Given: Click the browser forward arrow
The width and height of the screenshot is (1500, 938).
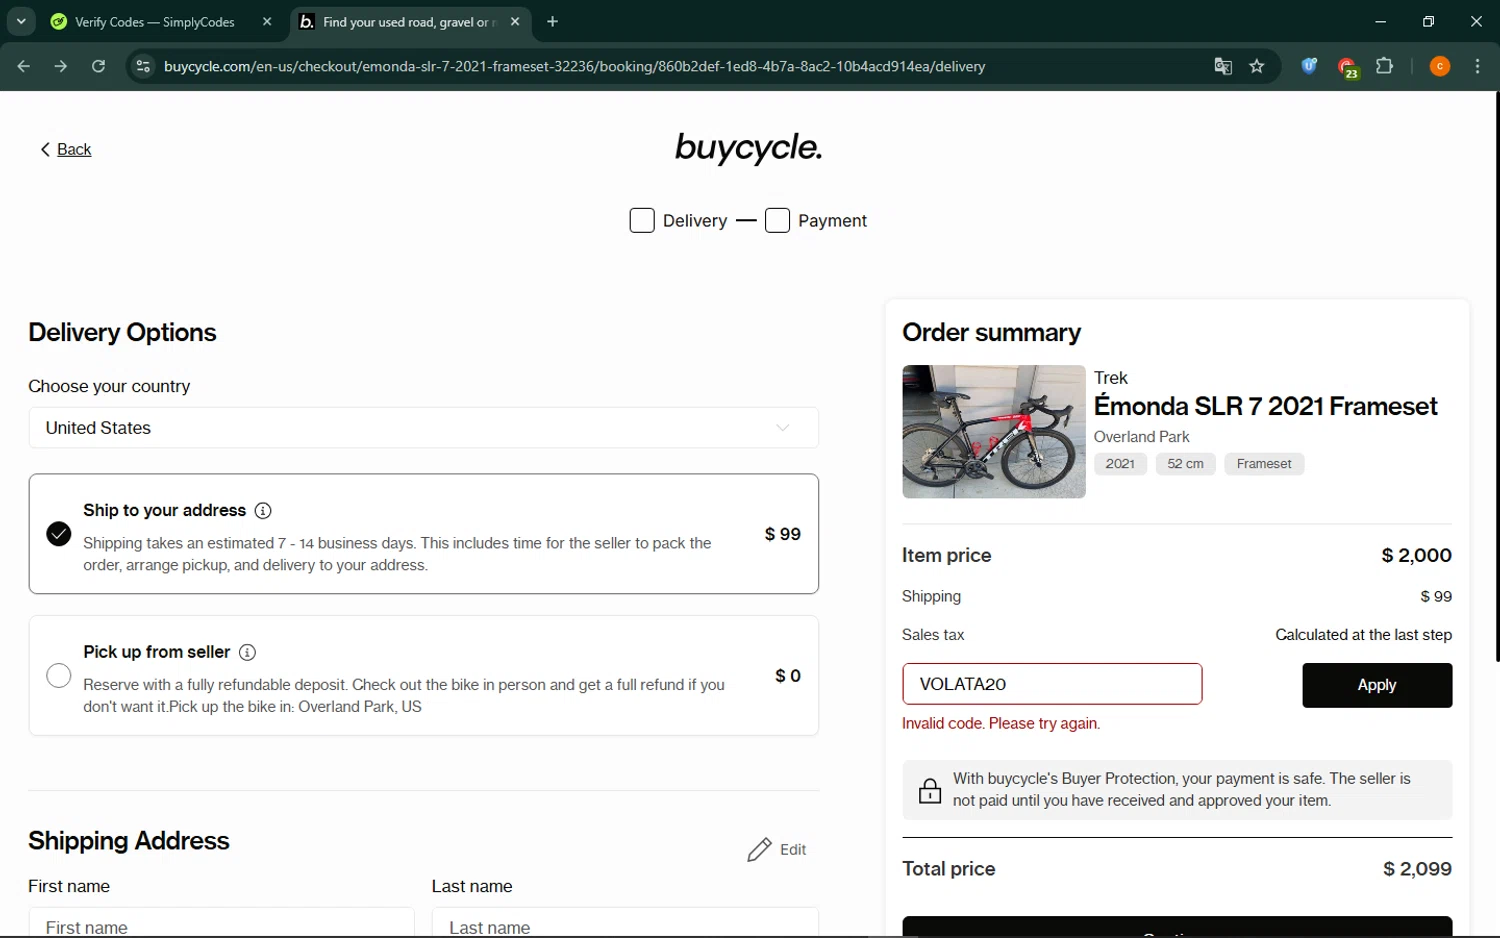Looking at the screenshot, I should coord(61,66).
